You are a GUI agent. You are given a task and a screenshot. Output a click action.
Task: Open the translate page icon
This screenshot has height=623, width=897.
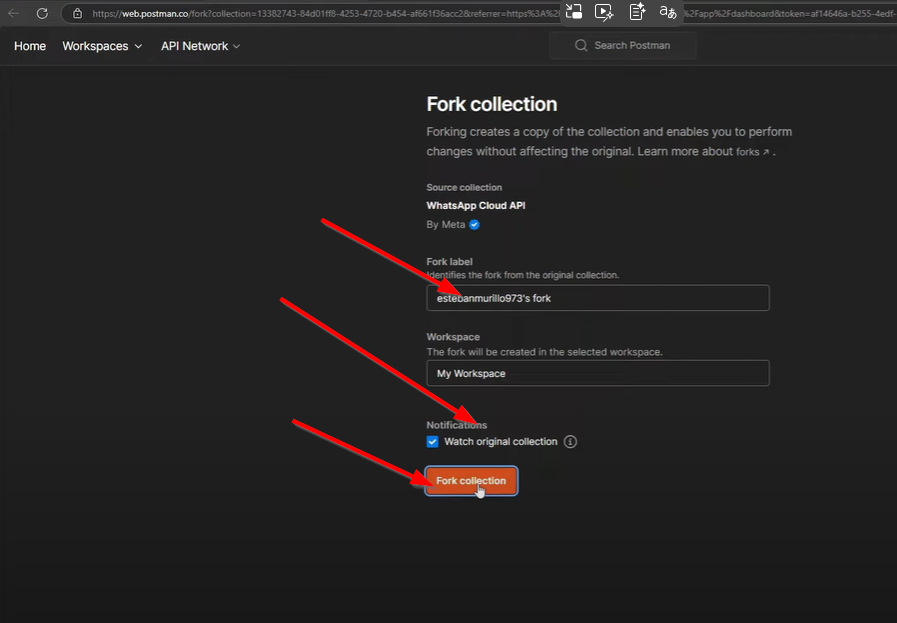coord(668,11)
